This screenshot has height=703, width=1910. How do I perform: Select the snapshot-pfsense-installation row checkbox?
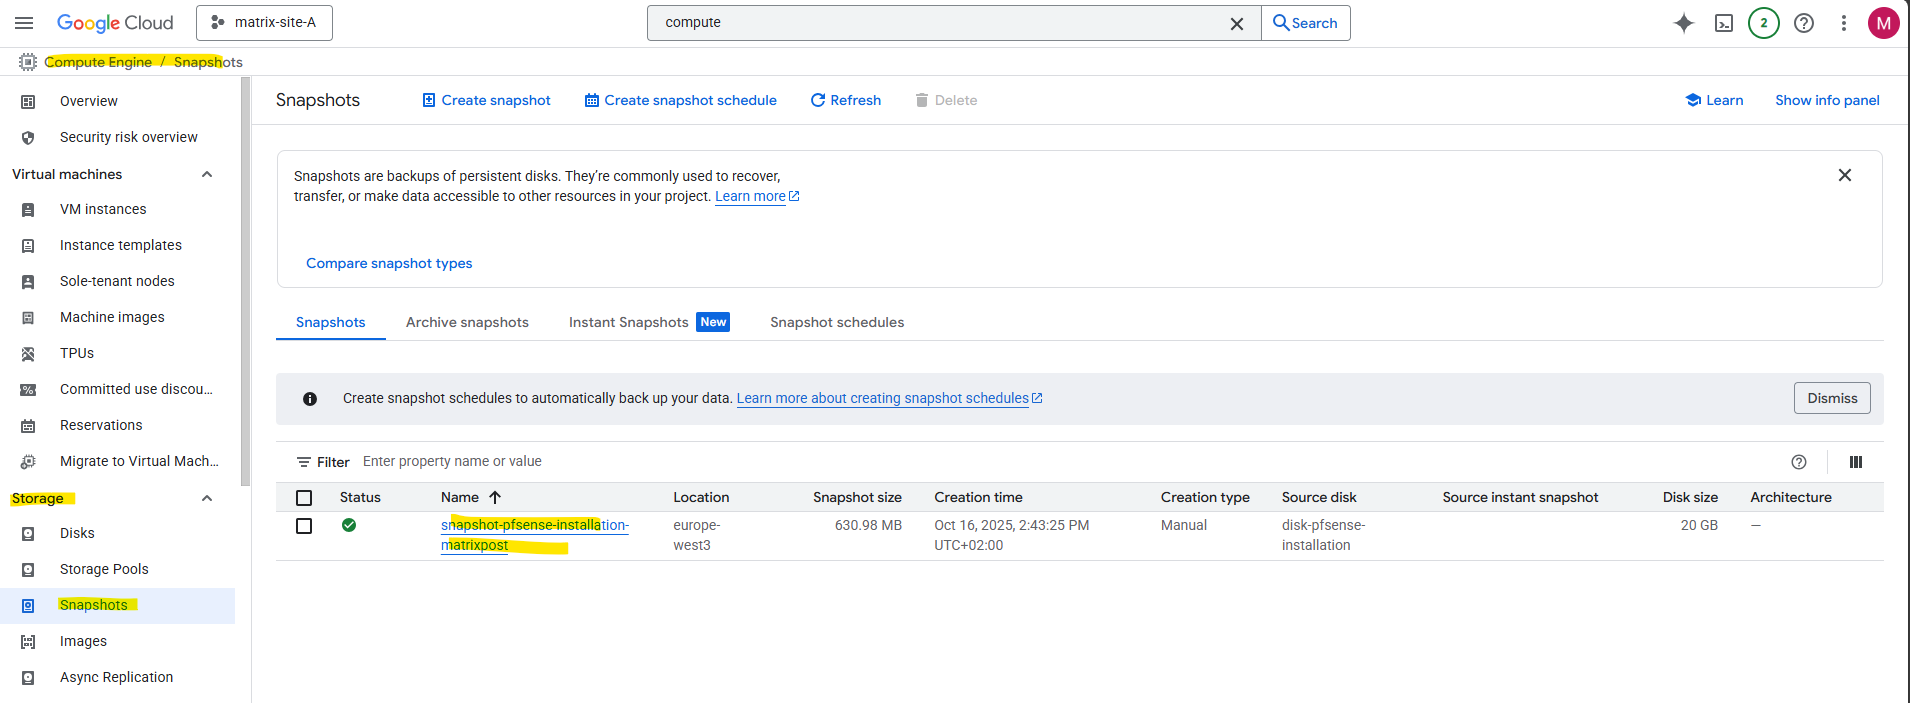click(304, 526)
